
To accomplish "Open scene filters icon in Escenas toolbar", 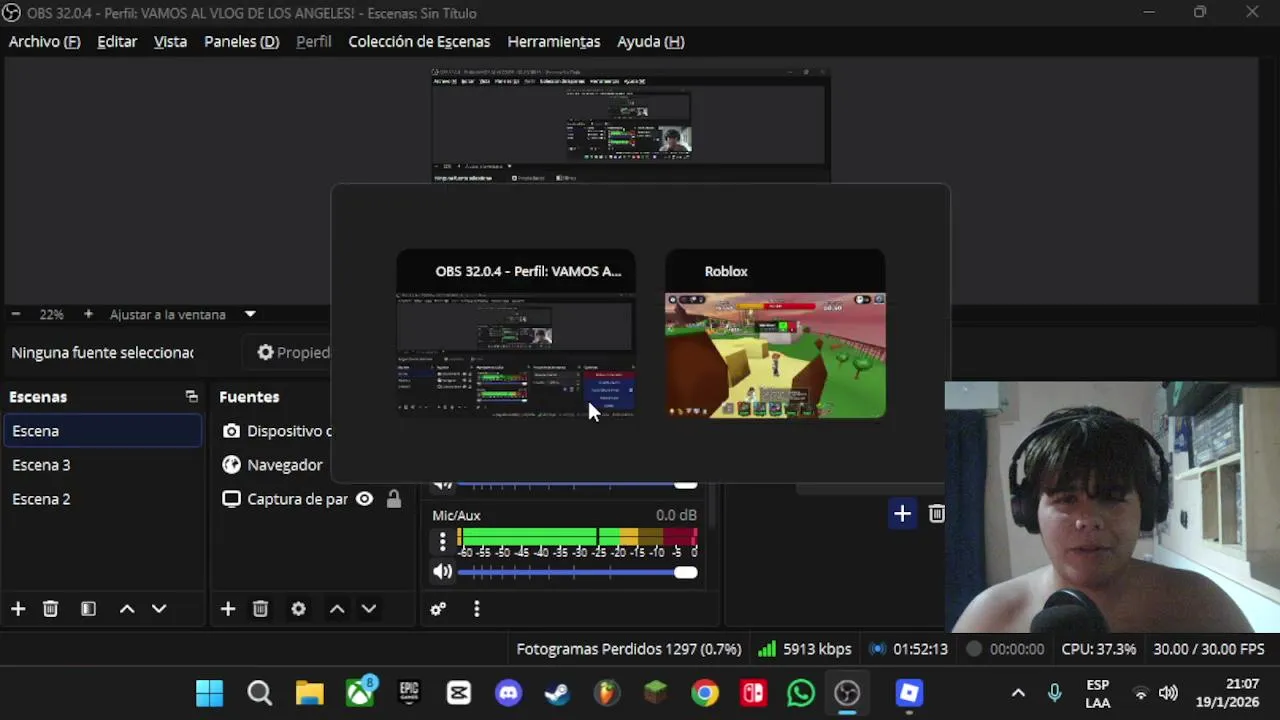I will pos(88,608).
